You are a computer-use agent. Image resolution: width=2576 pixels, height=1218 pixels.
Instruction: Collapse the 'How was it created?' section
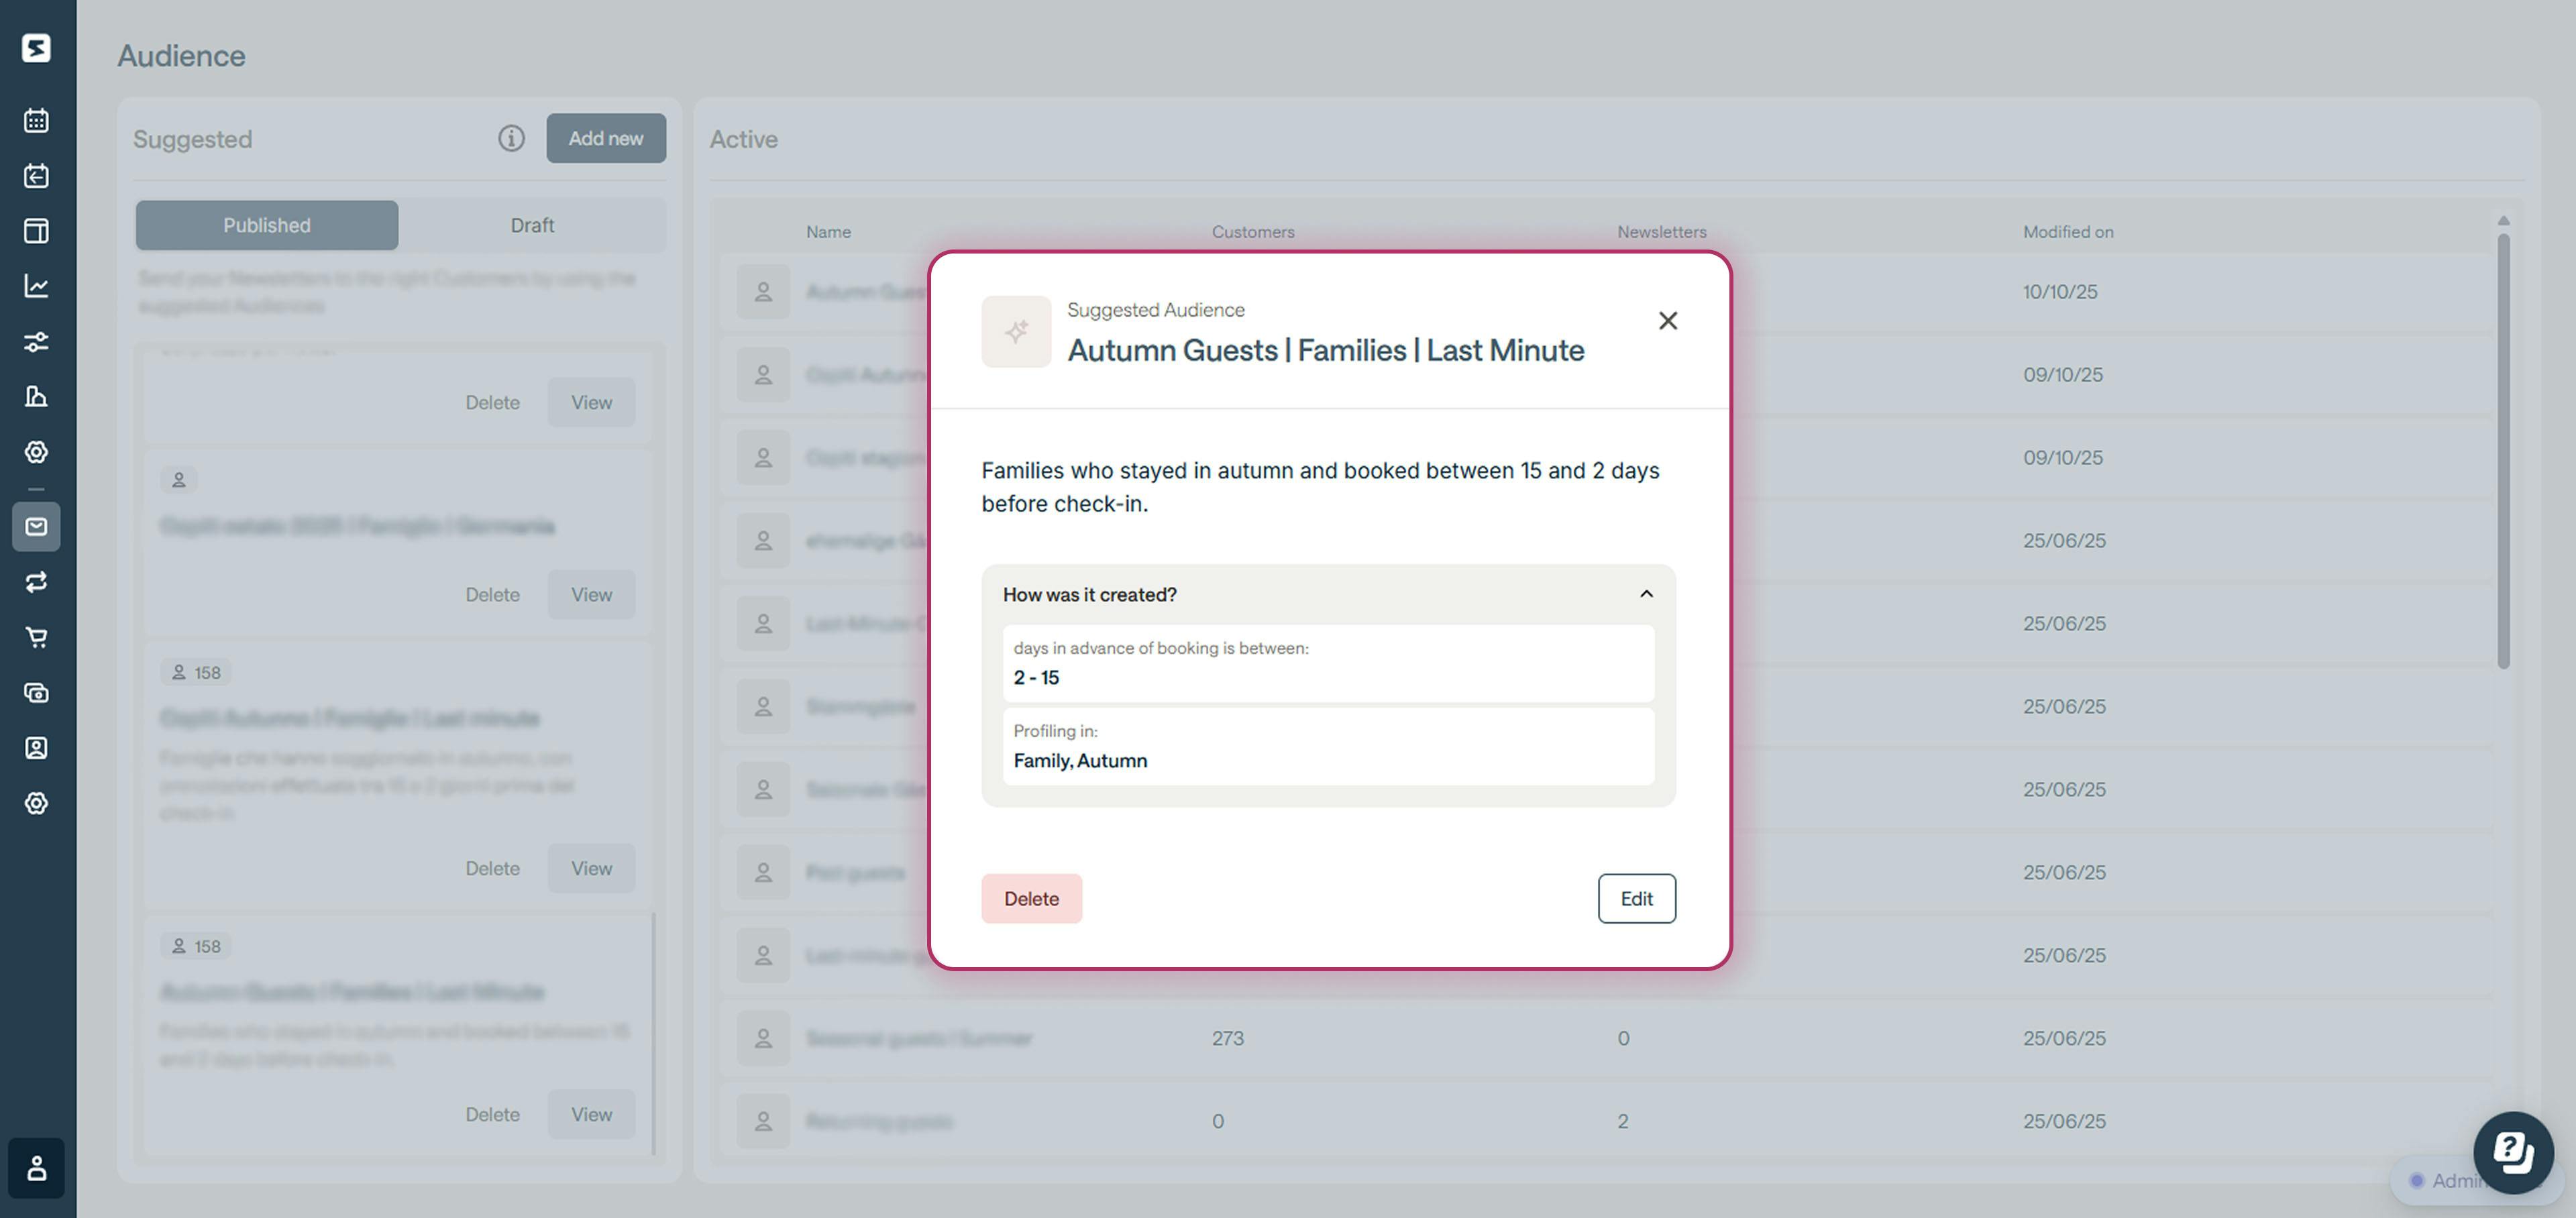point(1646,594)
